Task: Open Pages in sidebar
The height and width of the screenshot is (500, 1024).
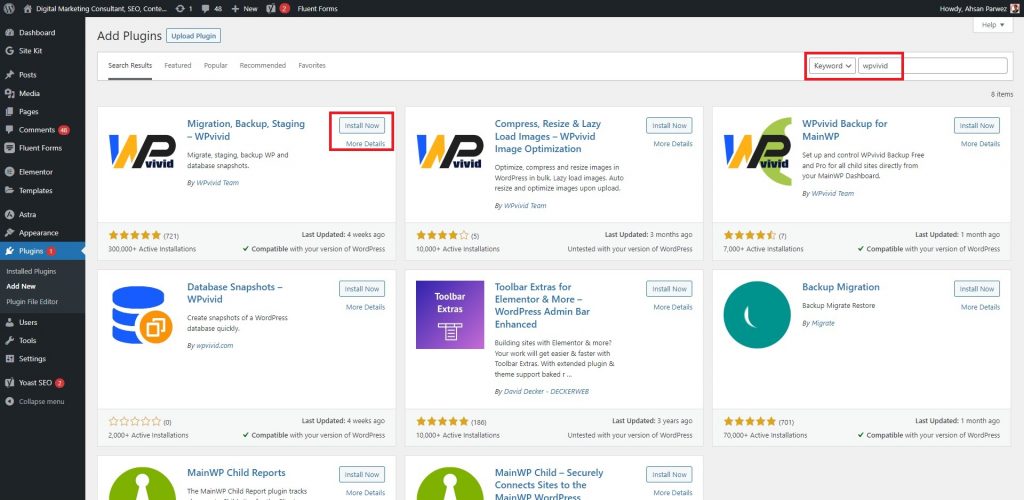Action: tap(28, 112)
